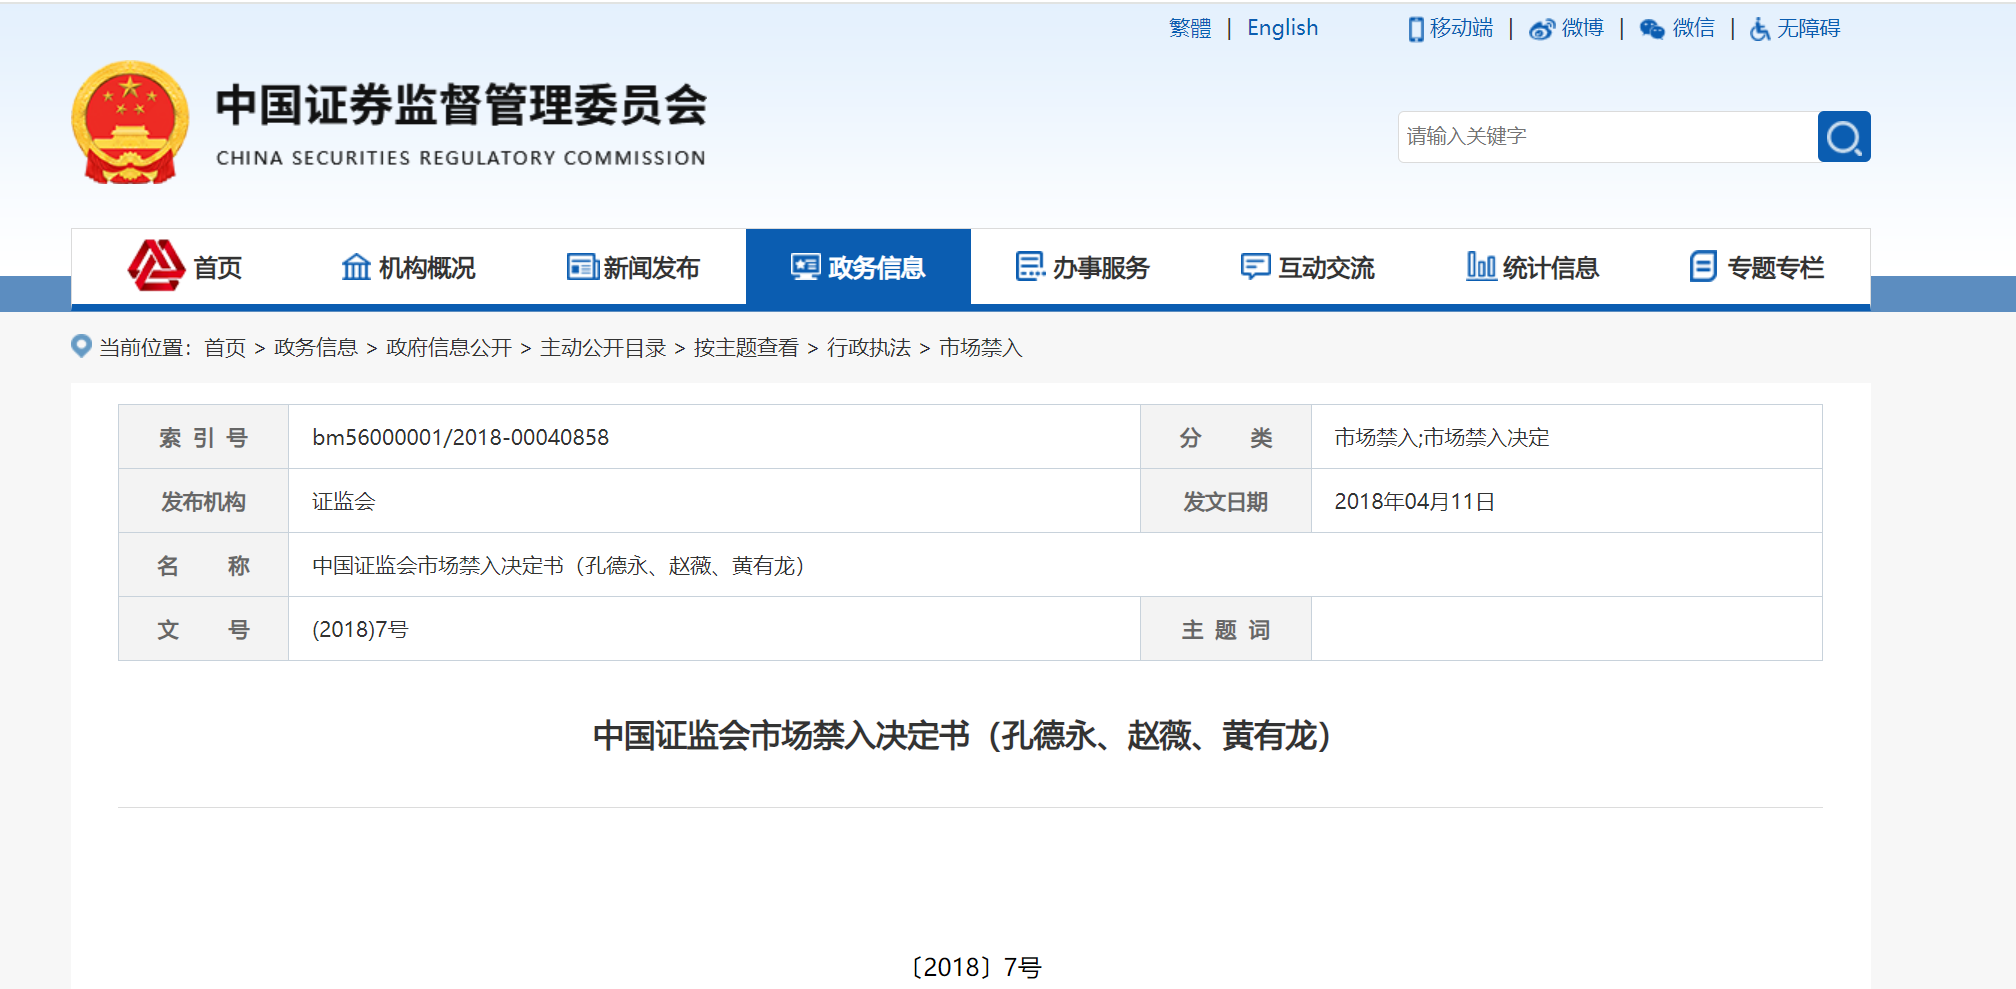2016x989 pixels.
Task: Go to 政务信息 in the breadcrumb
Action: tap(316, 347)
